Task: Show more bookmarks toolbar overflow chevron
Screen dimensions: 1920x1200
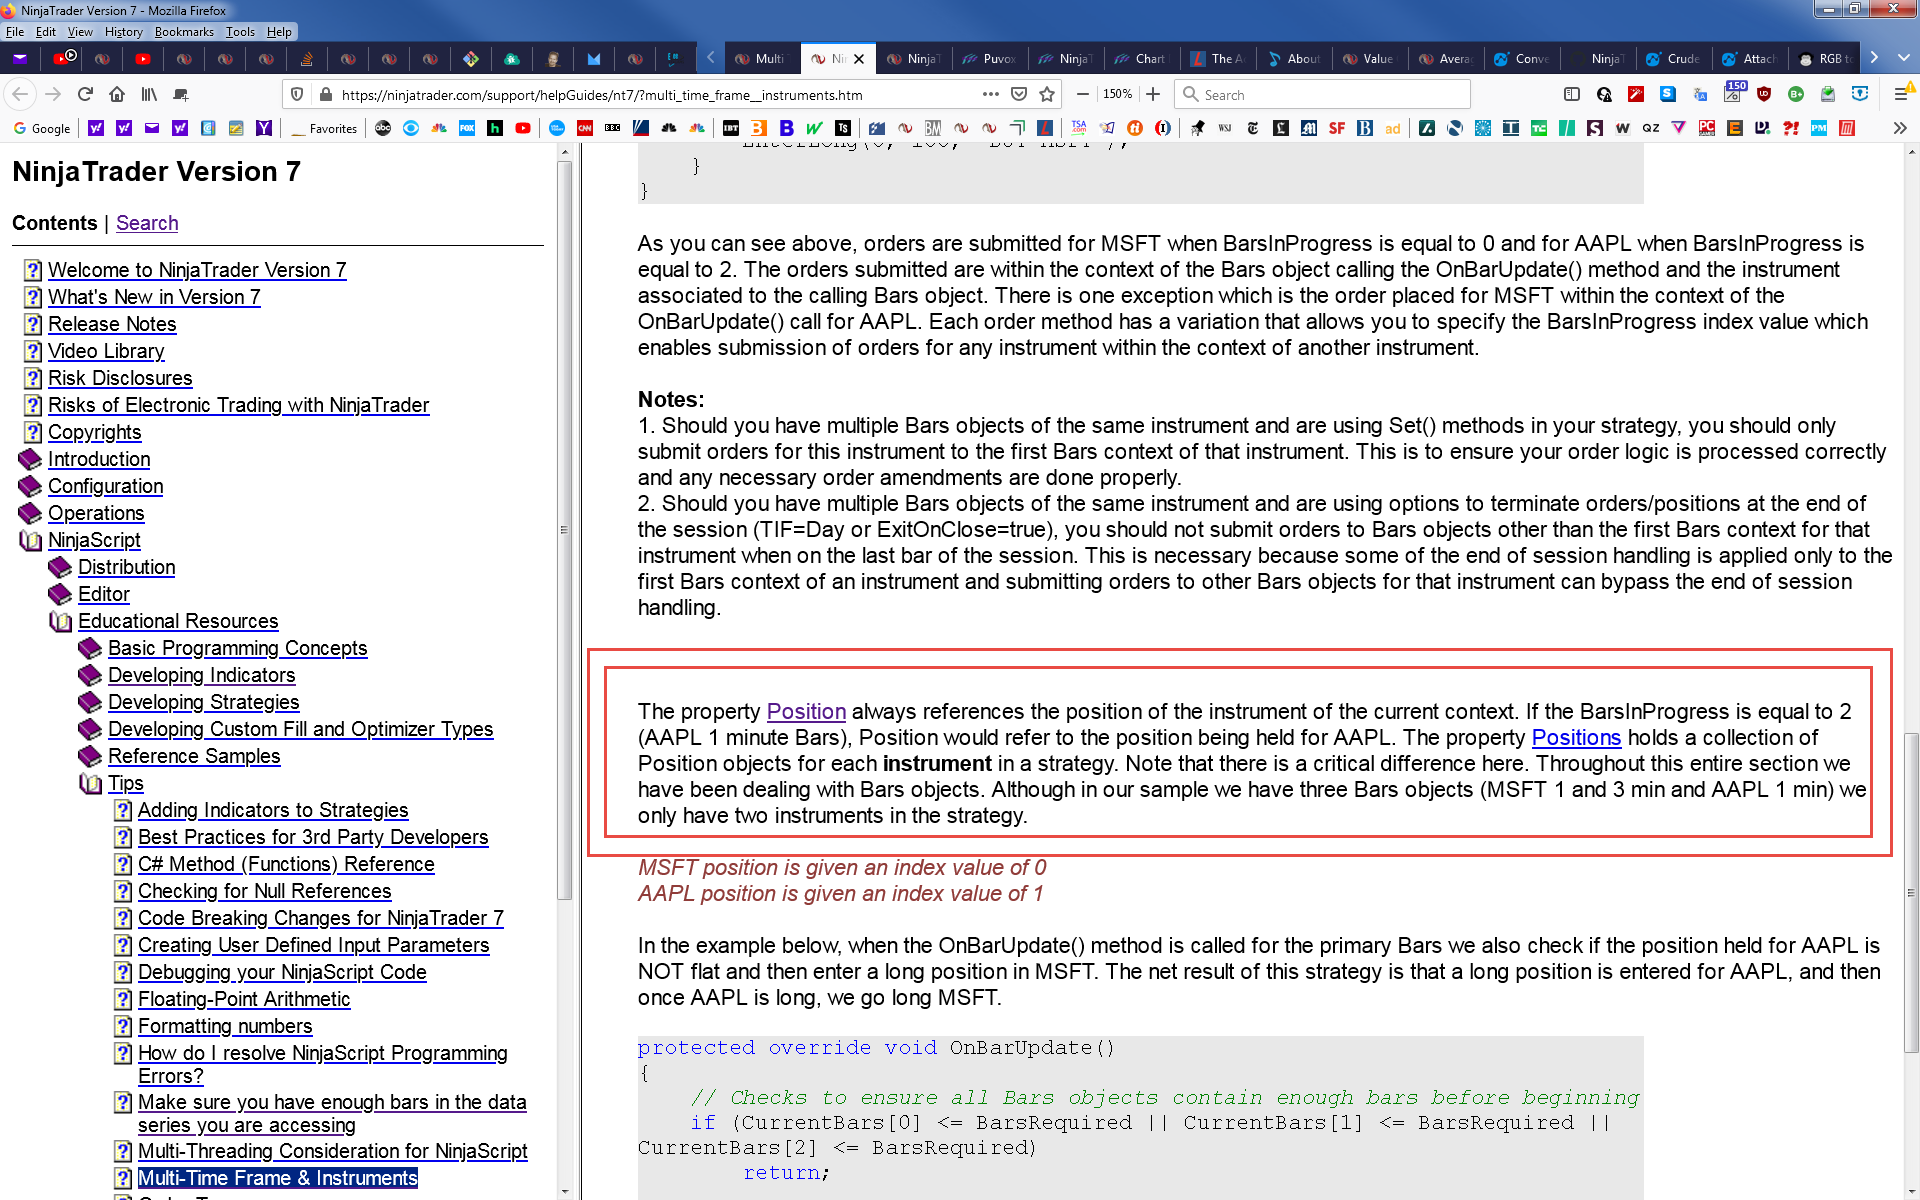Action: [1899, 128]
